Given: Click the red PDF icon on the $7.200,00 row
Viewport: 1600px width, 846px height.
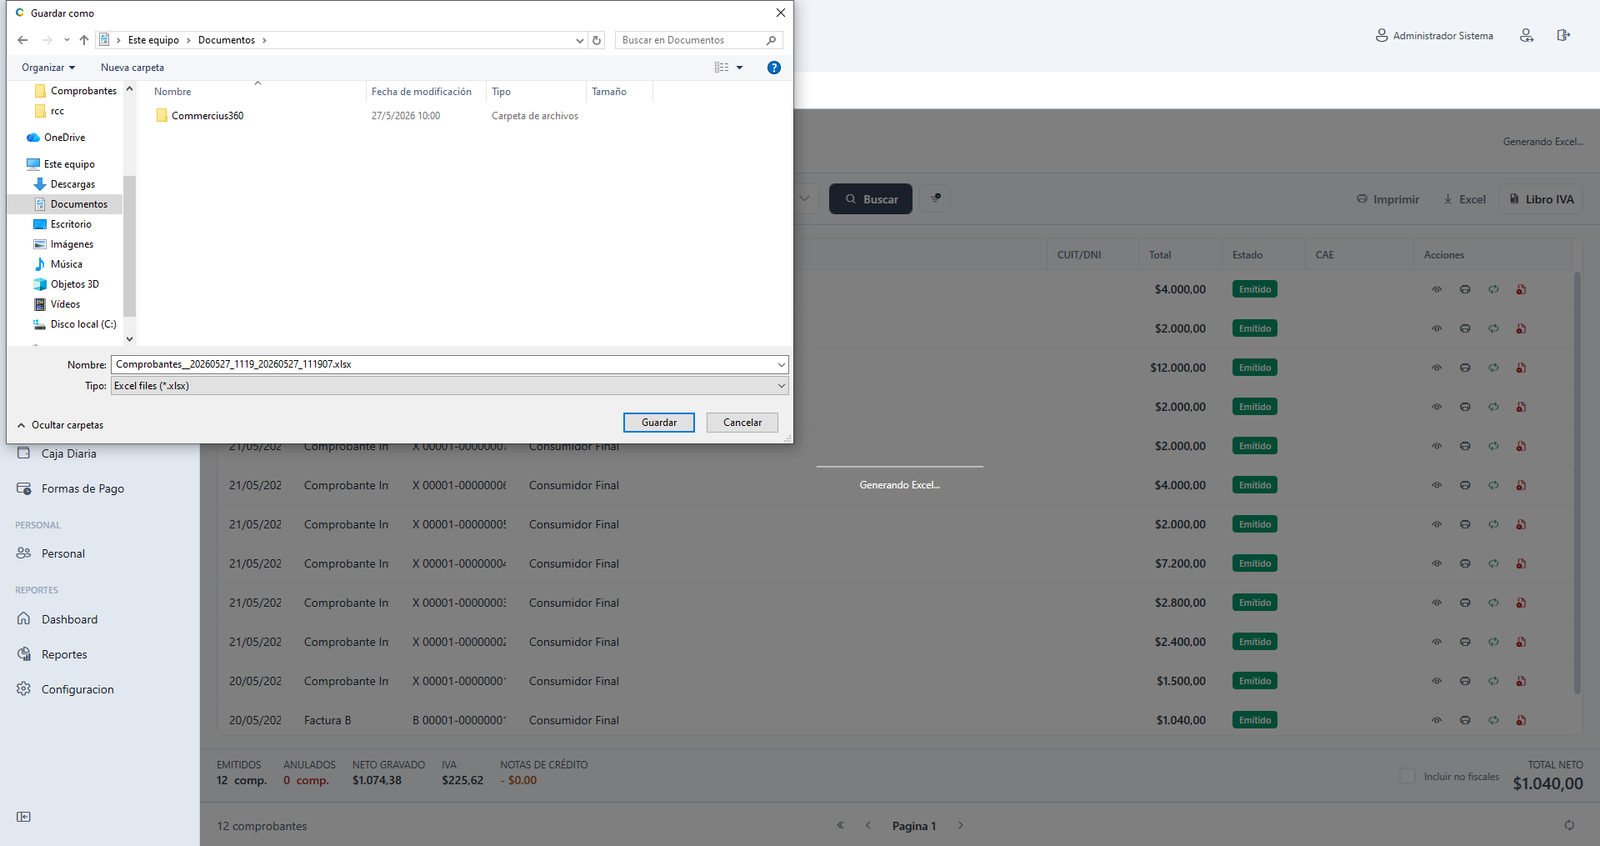Looking at the screenshot, I should click(x=1521, y=564).
